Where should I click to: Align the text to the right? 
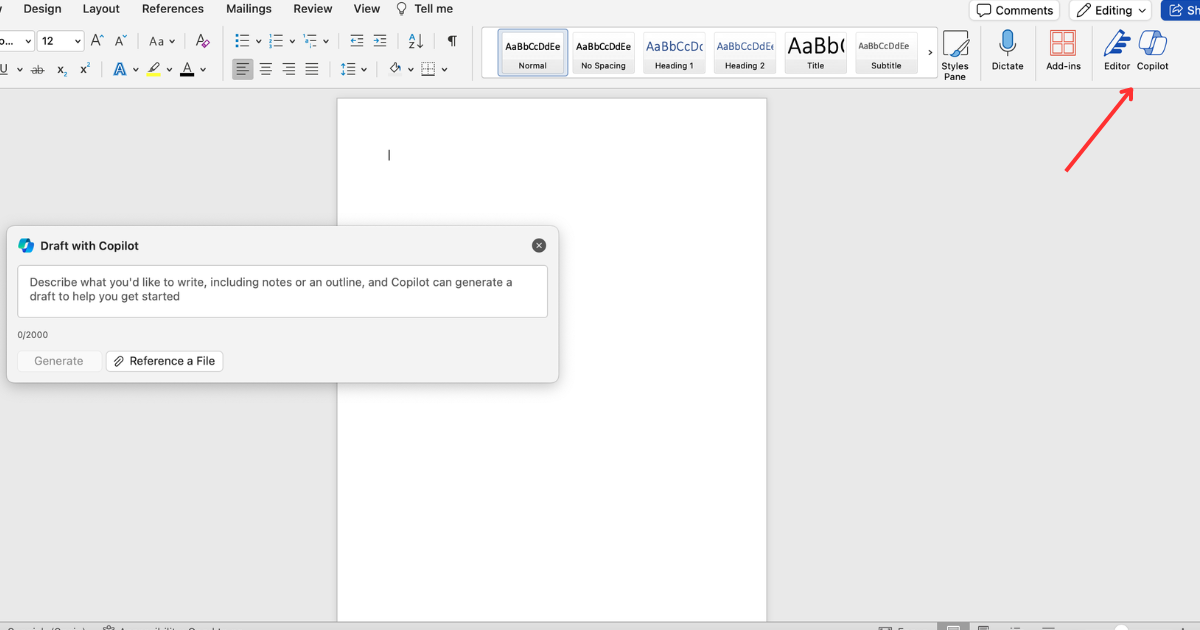click(289, 69)
